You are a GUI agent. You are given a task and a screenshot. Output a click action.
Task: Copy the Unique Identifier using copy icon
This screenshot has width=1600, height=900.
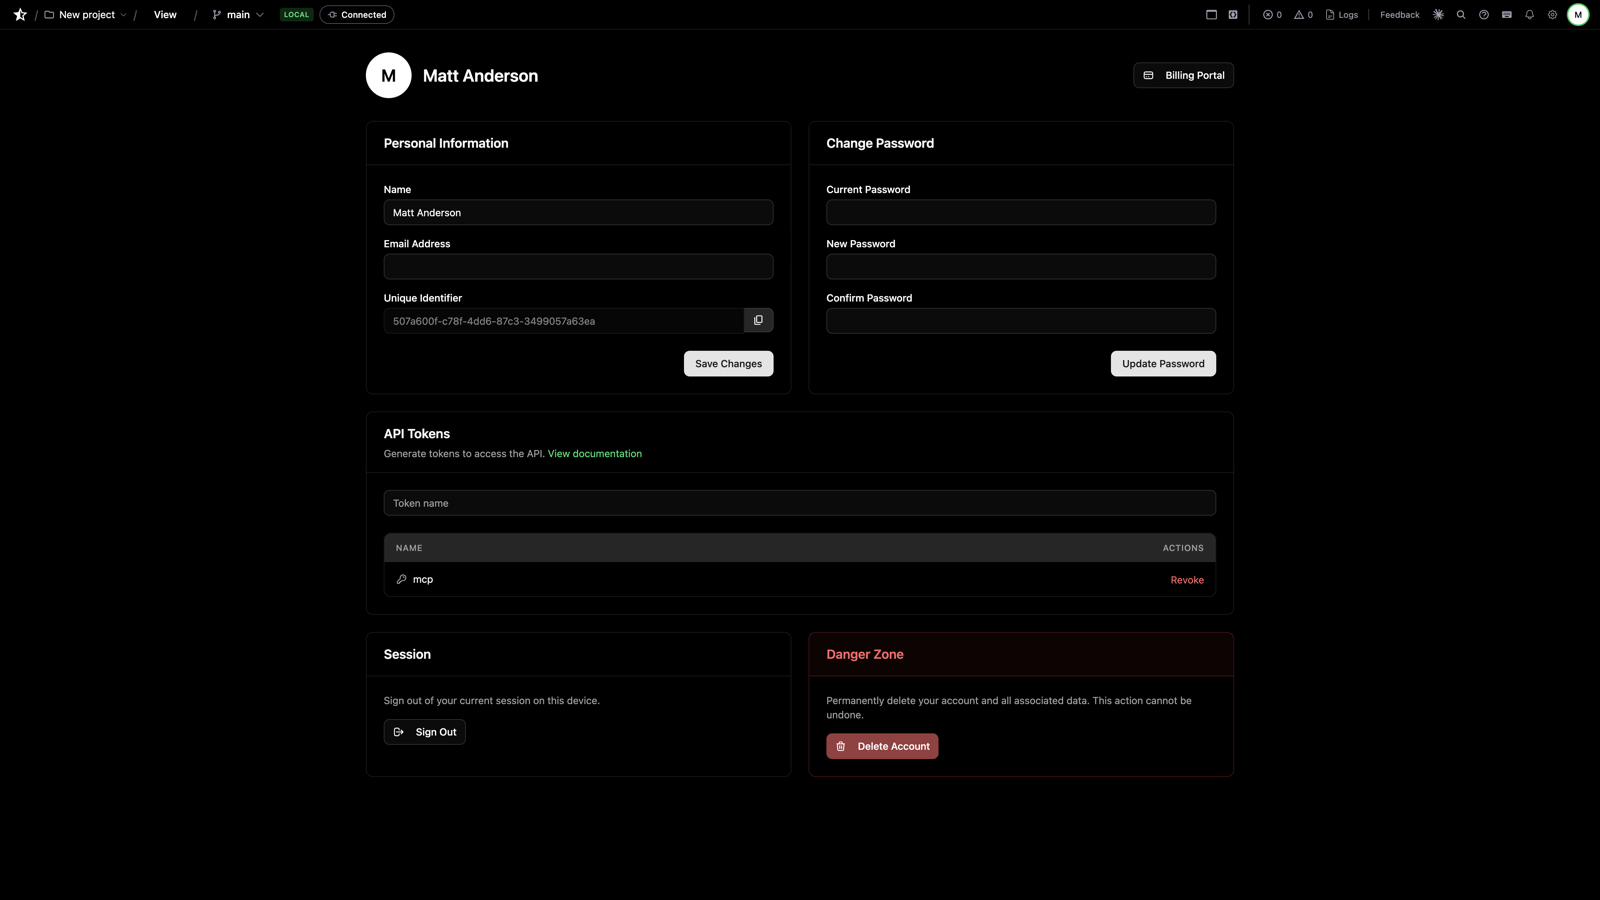(758, 320)
